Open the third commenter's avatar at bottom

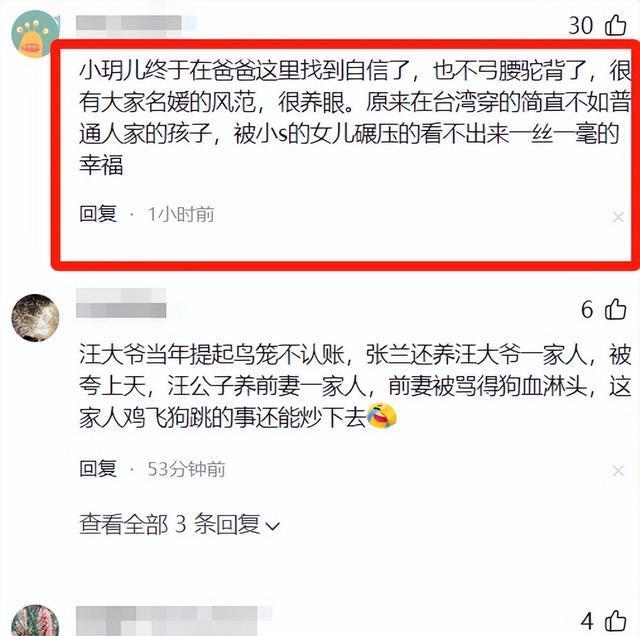(35, 620)
